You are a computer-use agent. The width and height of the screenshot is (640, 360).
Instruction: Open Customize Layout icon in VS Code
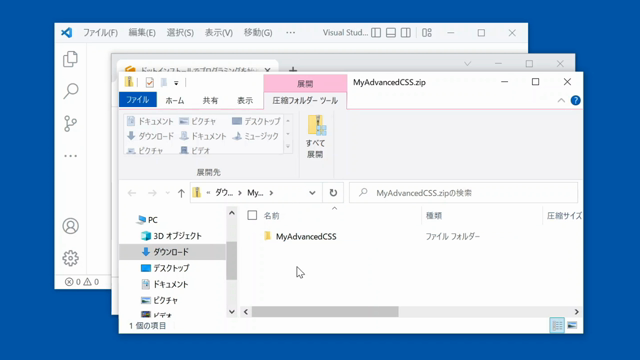(x=427, y=33)
